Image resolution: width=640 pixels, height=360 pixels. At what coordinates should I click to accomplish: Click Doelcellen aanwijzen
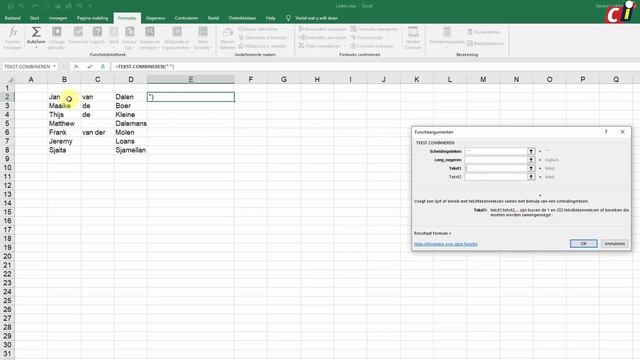click(323, 38)
